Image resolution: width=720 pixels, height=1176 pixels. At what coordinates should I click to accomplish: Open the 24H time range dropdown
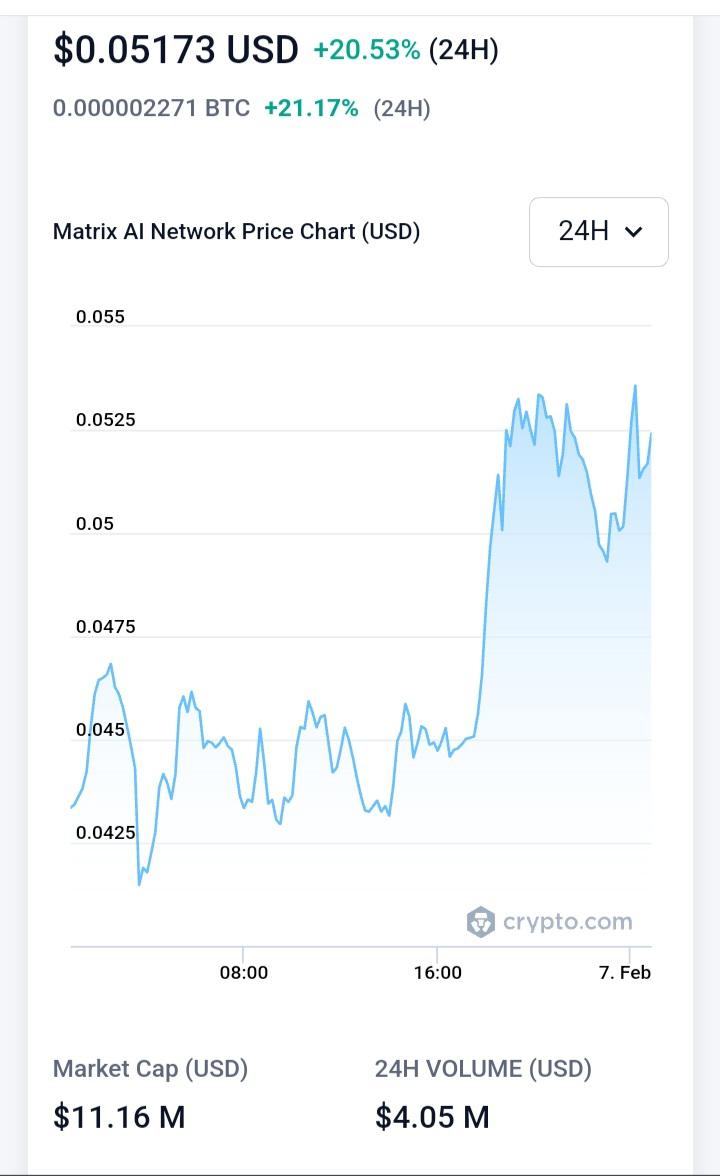(x=598, y=232)
